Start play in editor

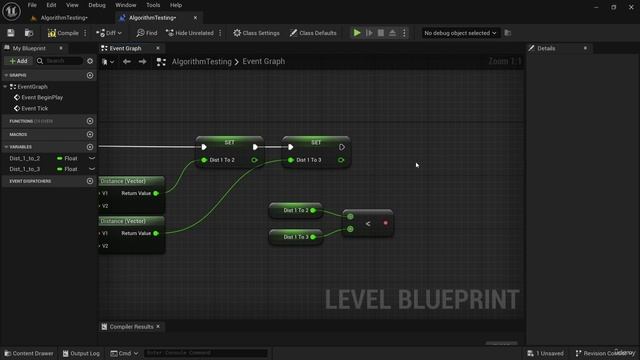[x=357, y=33]
